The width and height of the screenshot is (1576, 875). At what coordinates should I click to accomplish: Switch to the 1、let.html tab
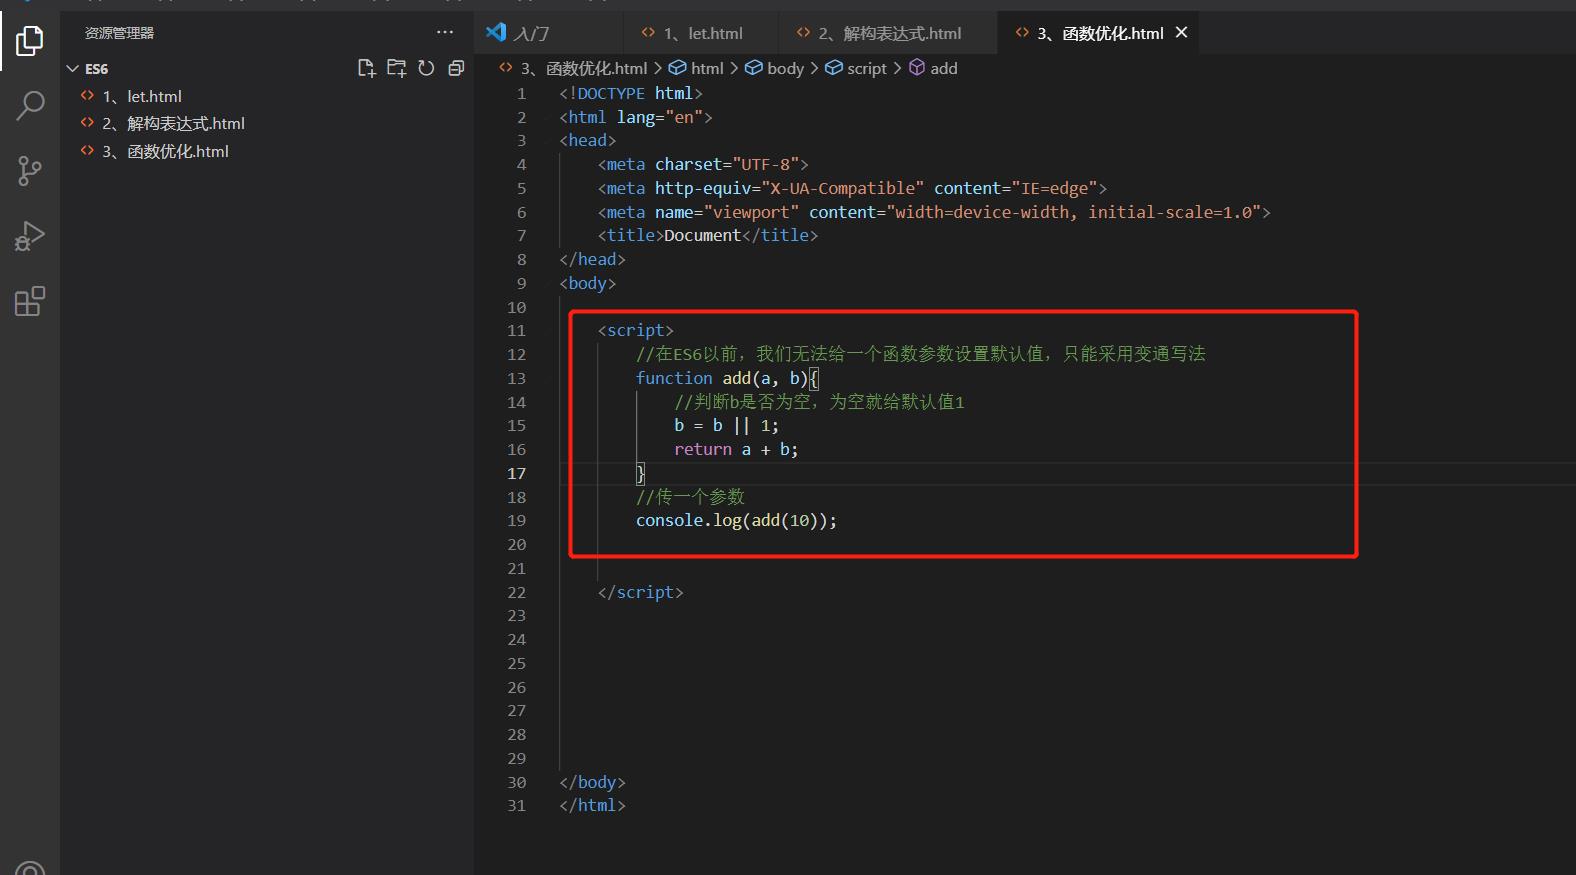701,33
